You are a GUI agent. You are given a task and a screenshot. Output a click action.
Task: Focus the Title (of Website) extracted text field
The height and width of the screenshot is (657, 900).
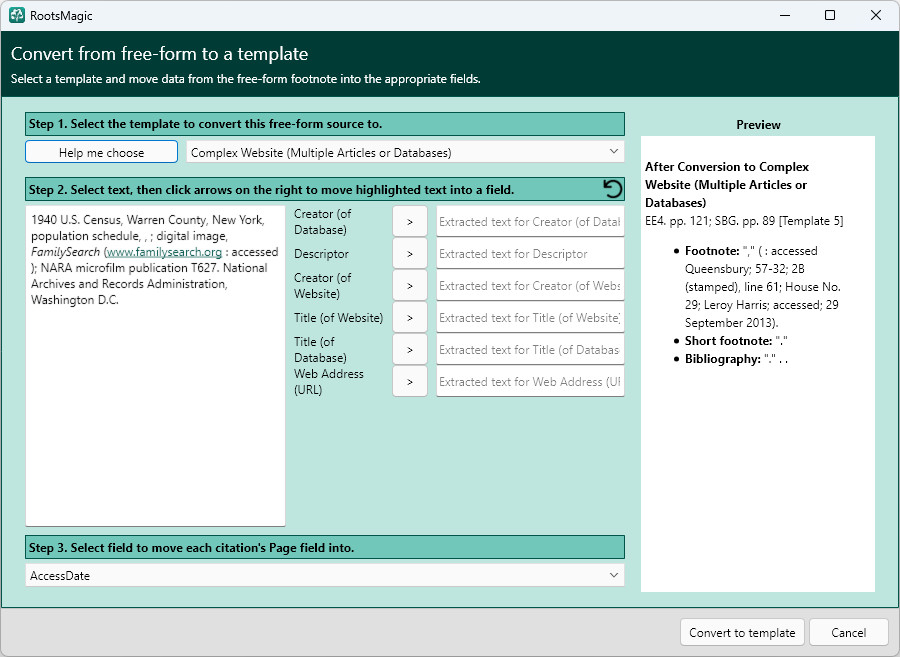pyautogui.click(x=530, y=318)
